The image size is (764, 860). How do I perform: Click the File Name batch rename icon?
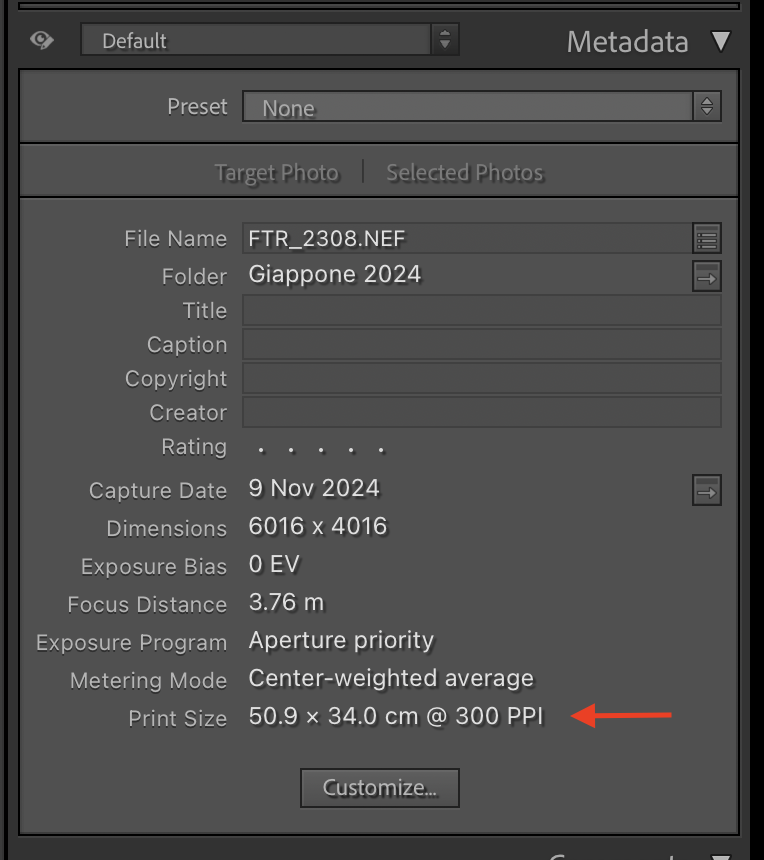706,239
